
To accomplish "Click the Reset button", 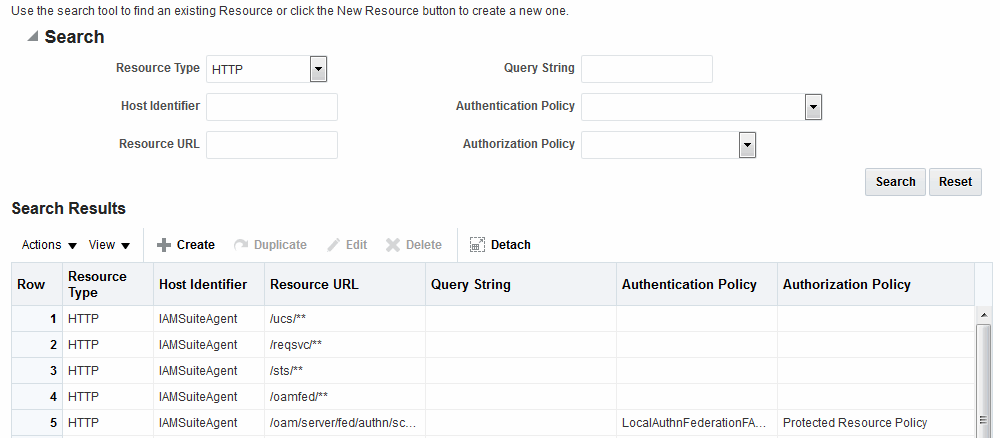I will tap(955, 182).
